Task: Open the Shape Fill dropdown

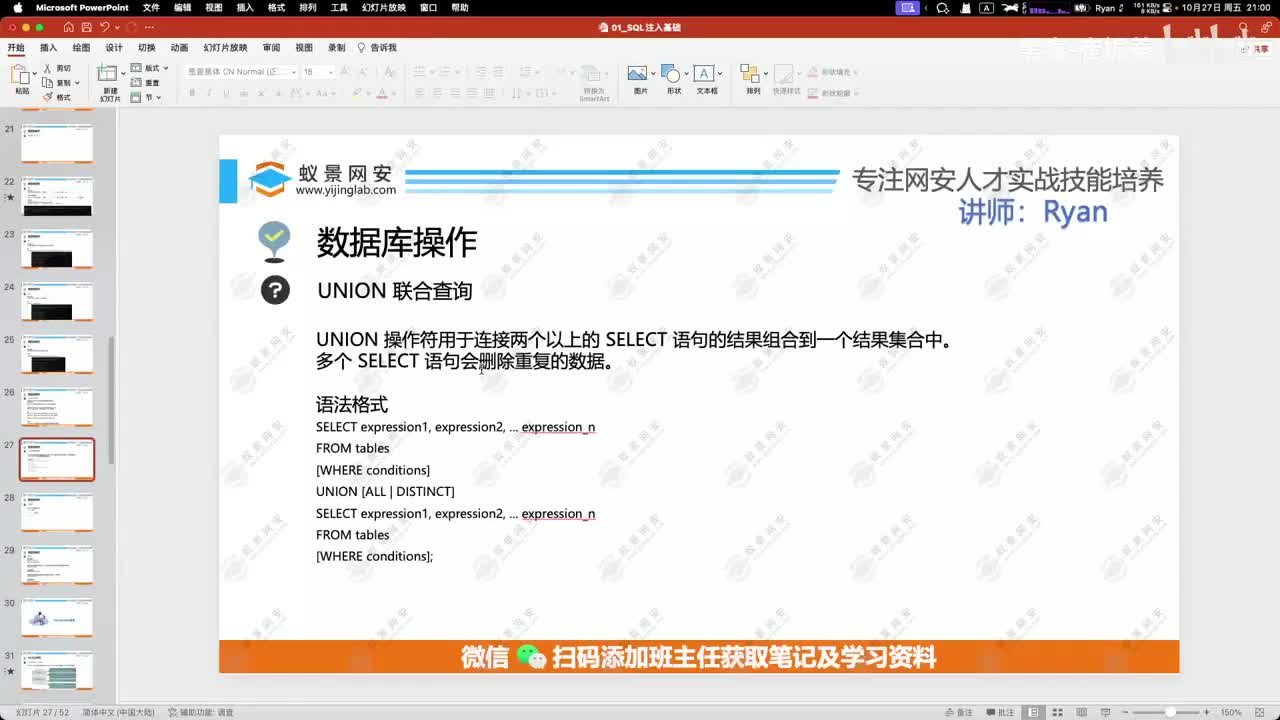Action: 831,72
